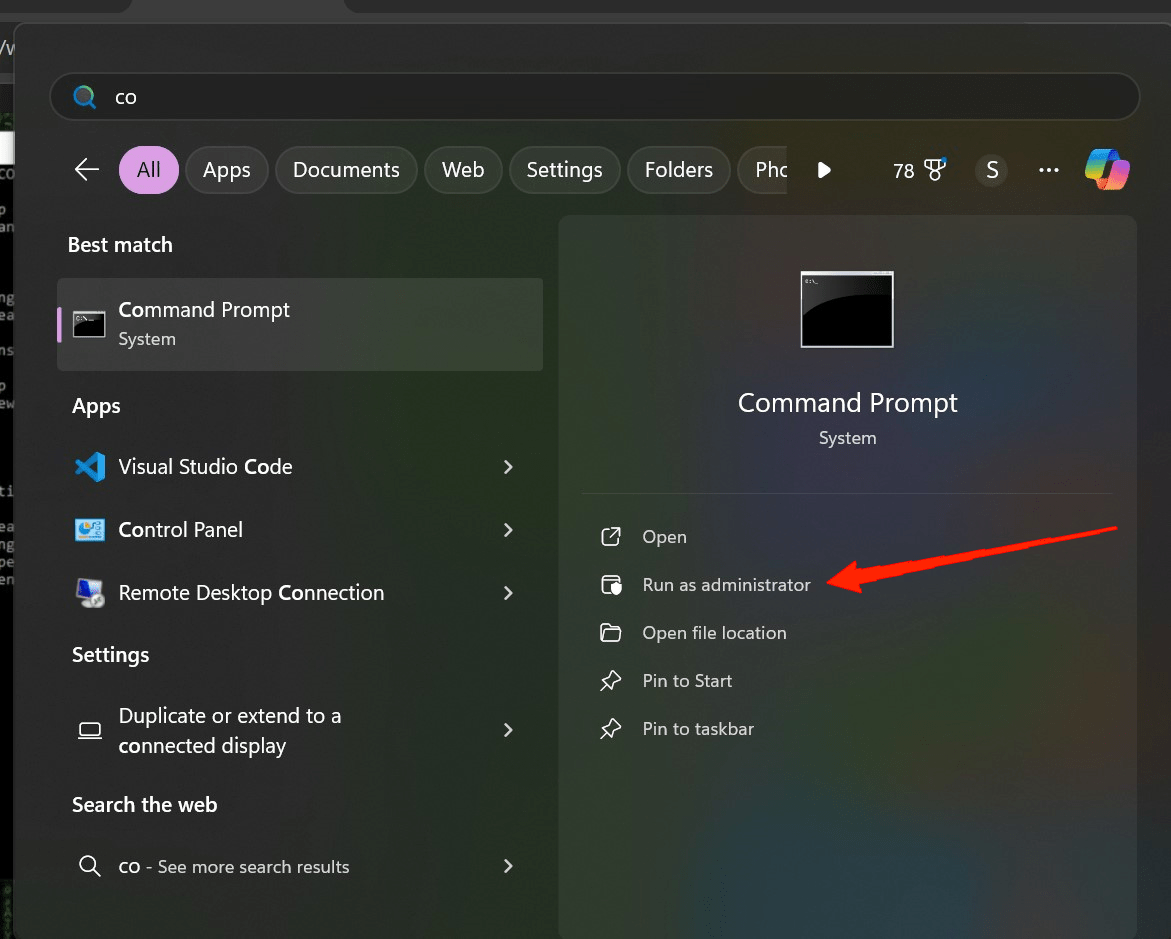Viewport: 1171px width, 939px height.
Task: Click the S user account avatar
Action: (x=992, y=170)
